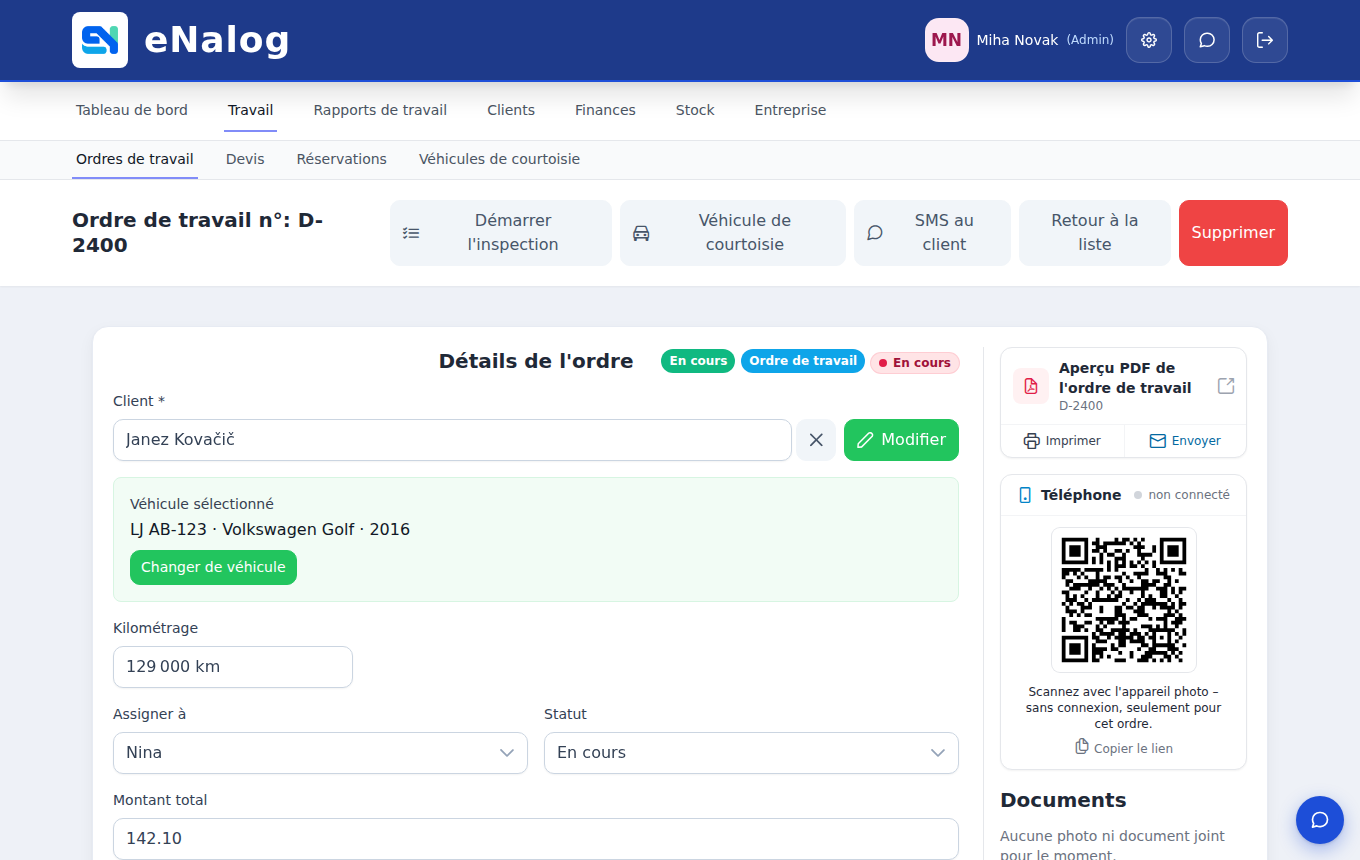Screen dimensions: 1360x860
Task: Open the Réservations tab
Action: click(342, 159)
